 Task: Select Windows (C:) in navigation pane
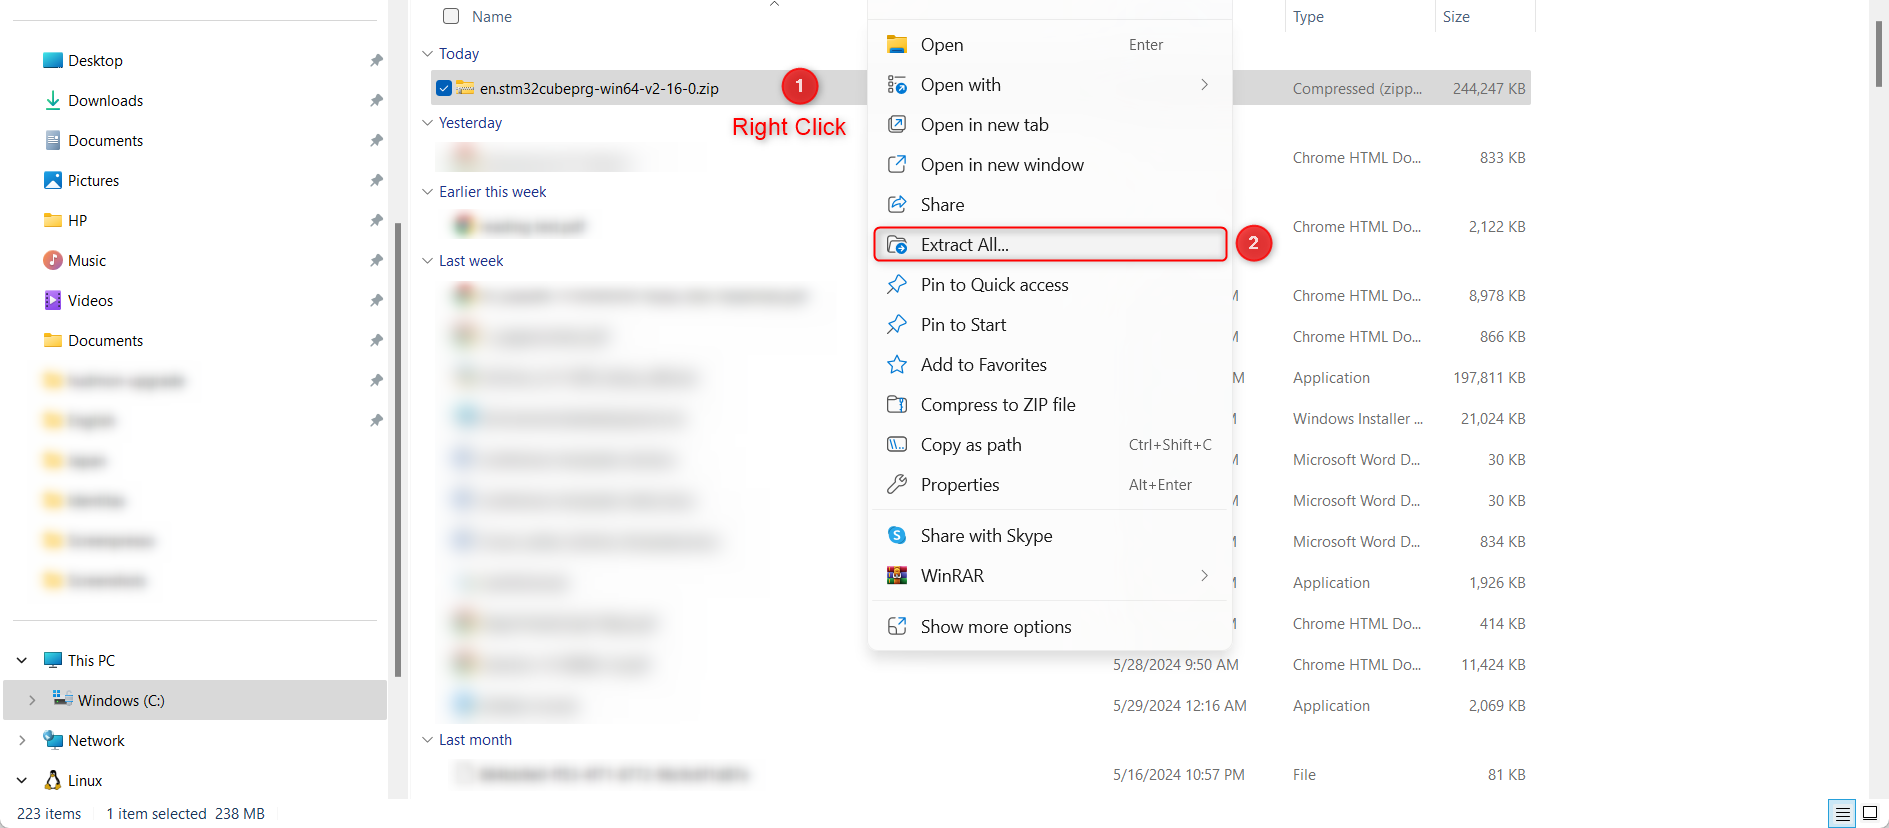click(x=195, y=700)
